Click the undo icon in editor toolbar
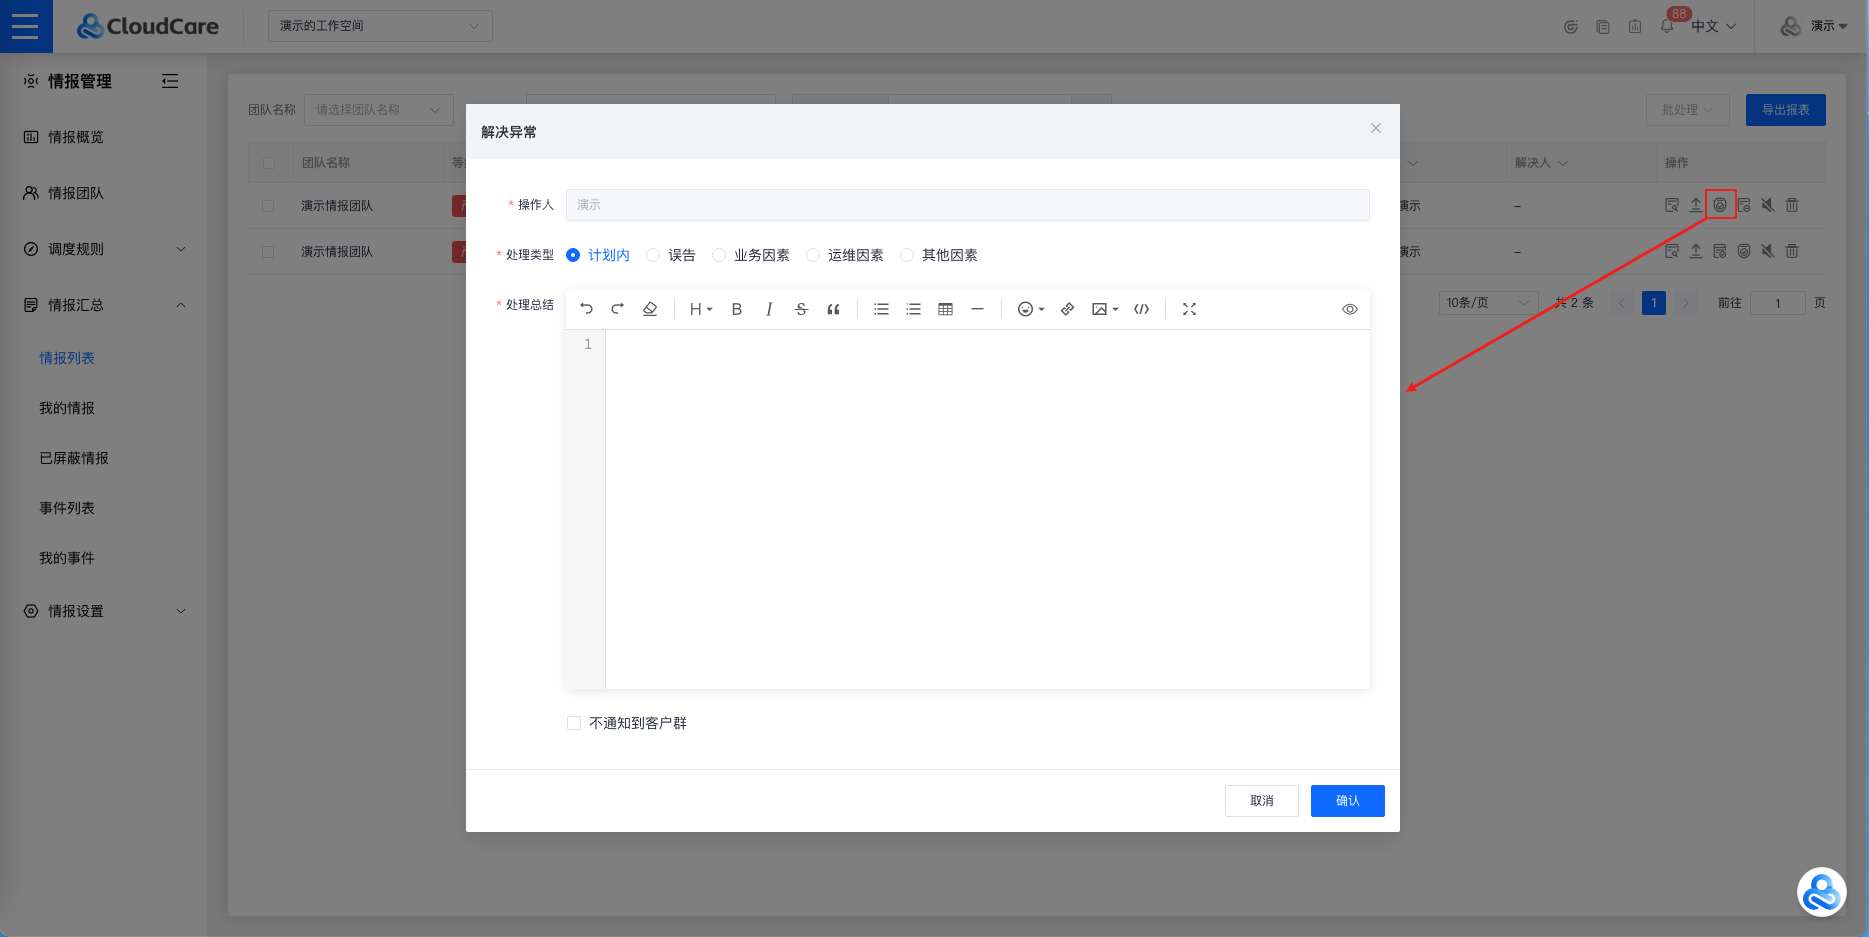This screenshot has width=1869, height=937. (586, 309)
